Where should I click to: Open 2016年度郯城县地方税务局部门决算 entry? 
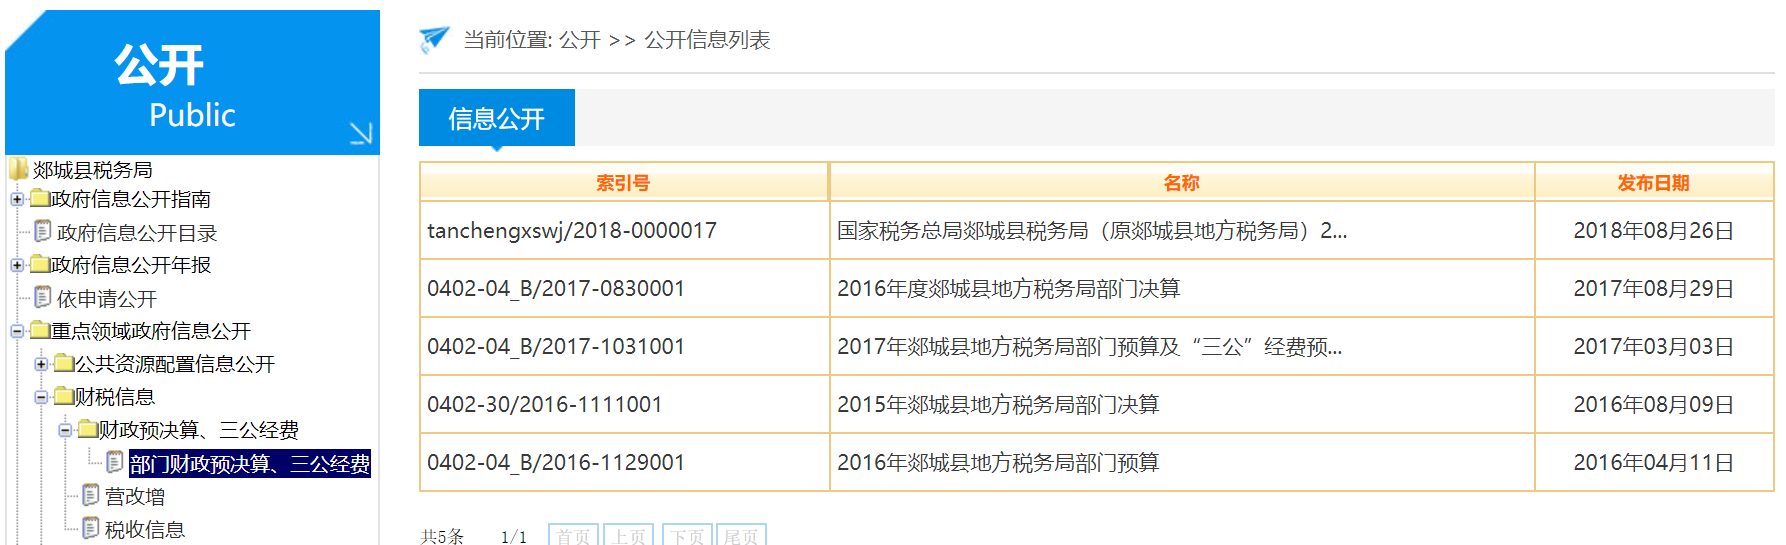click(1008, 288)
